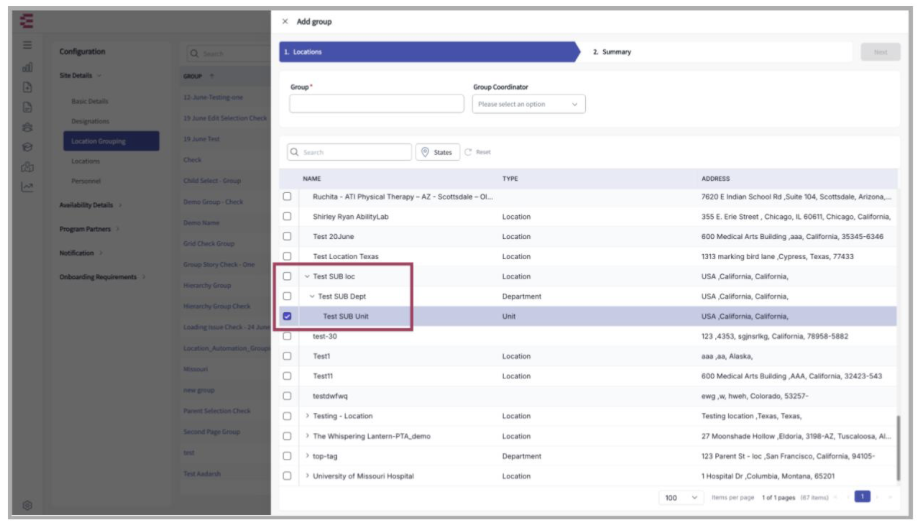Image resolution: width=918 pixels, height=526 pixels.
Task: Click the Reset filter icon
Action: tap(477, 152)
